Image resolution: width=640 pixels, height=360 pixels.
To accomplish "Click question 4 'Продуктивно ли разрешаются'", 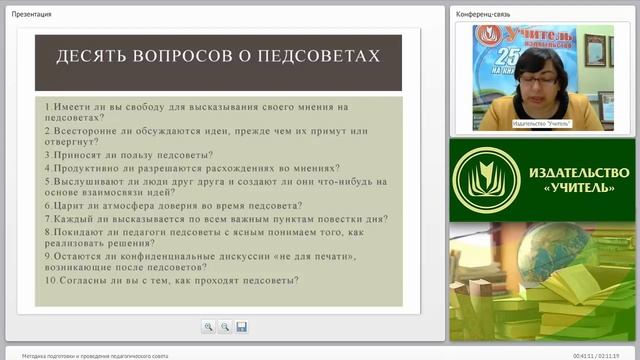I will click(192, 168).
